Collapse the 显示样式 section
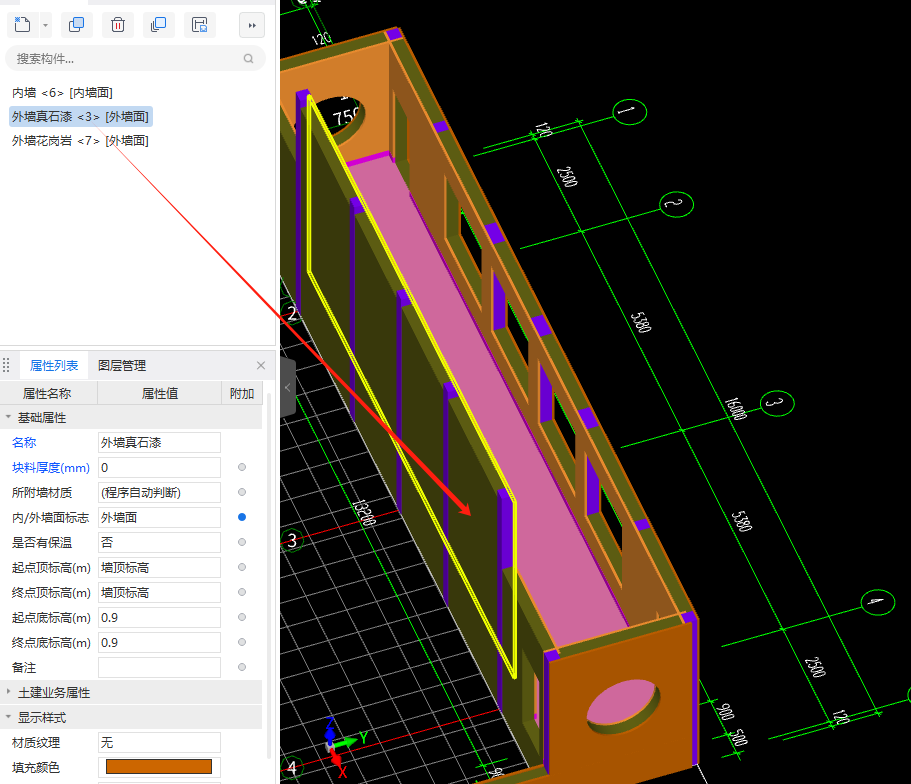The height and width of the screenshot is (784, 911). (8, 717)
